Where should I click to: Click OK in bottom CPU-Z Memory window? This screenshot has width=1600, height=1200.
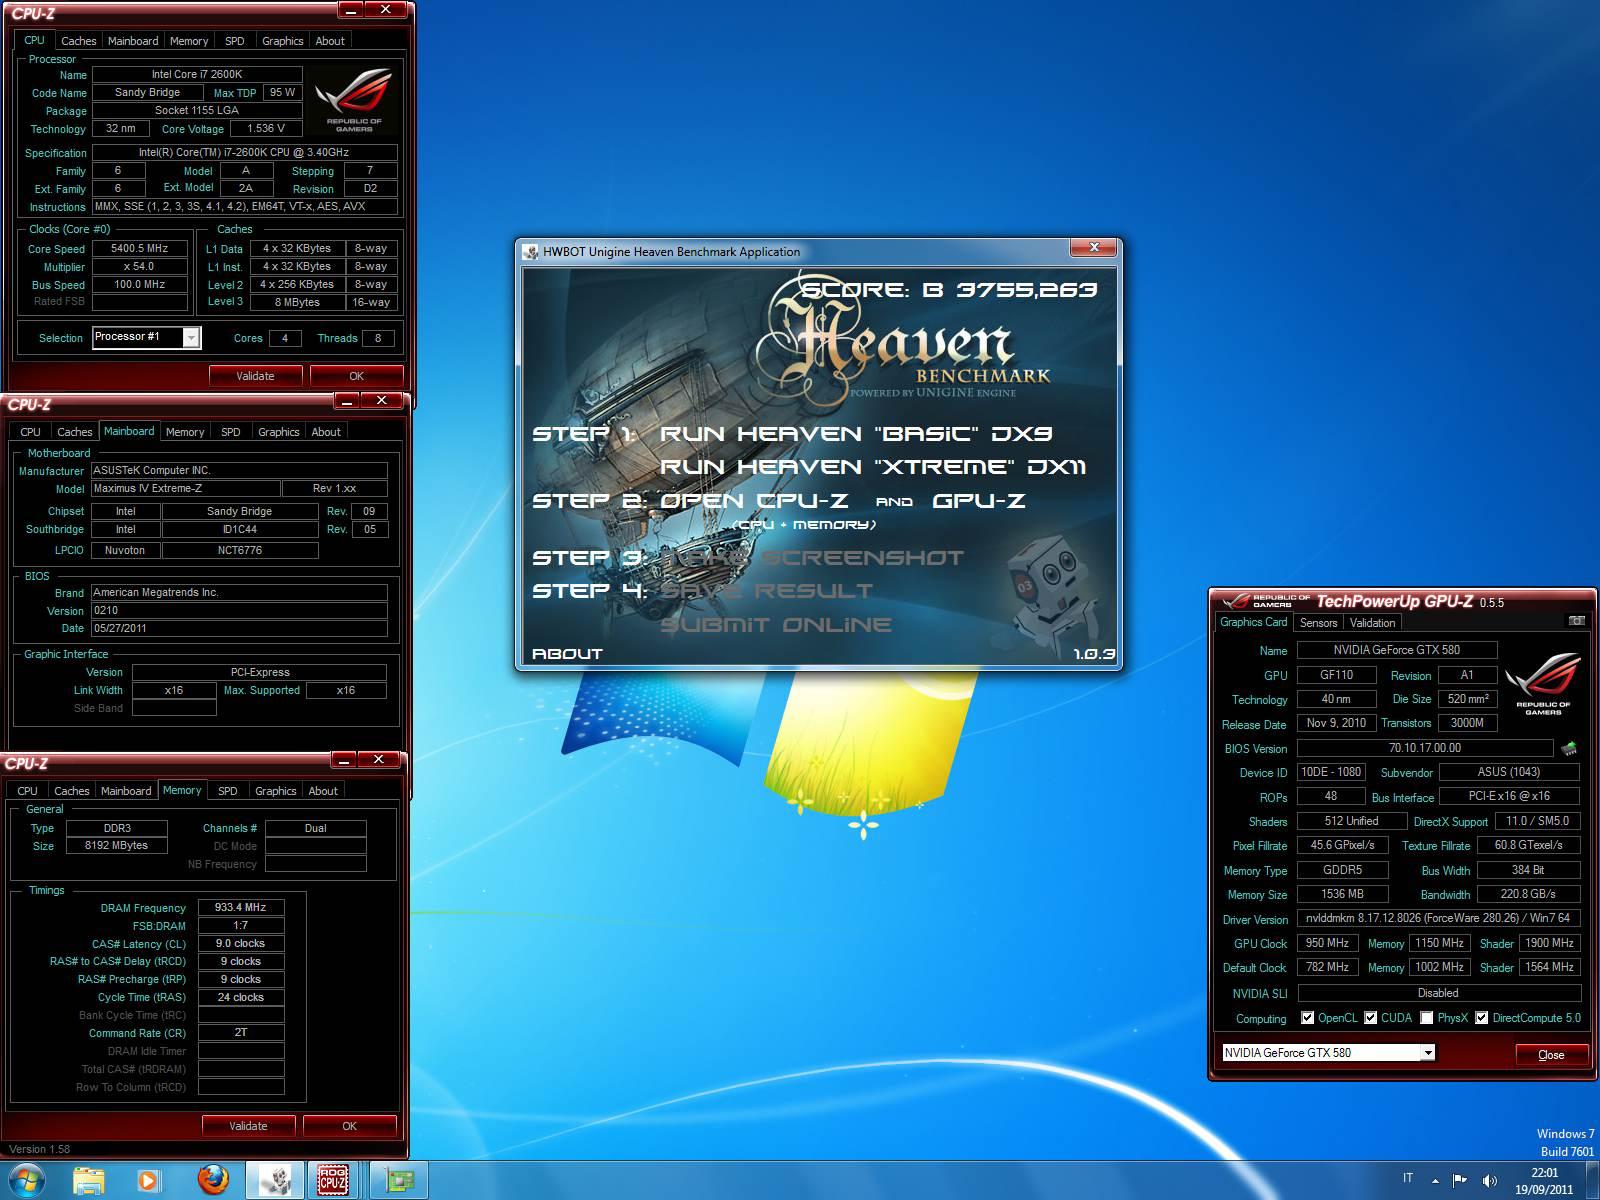click(x=349, y=1126)
